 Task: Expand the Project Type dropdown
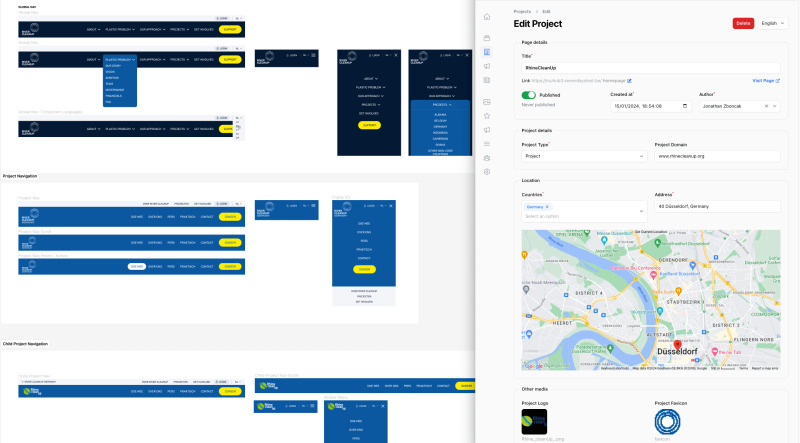tap(584, 156)
